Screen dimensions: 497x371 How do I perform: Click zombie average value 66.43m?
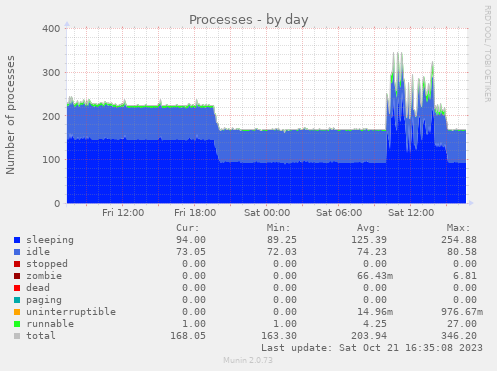click(x=375, y=276)
